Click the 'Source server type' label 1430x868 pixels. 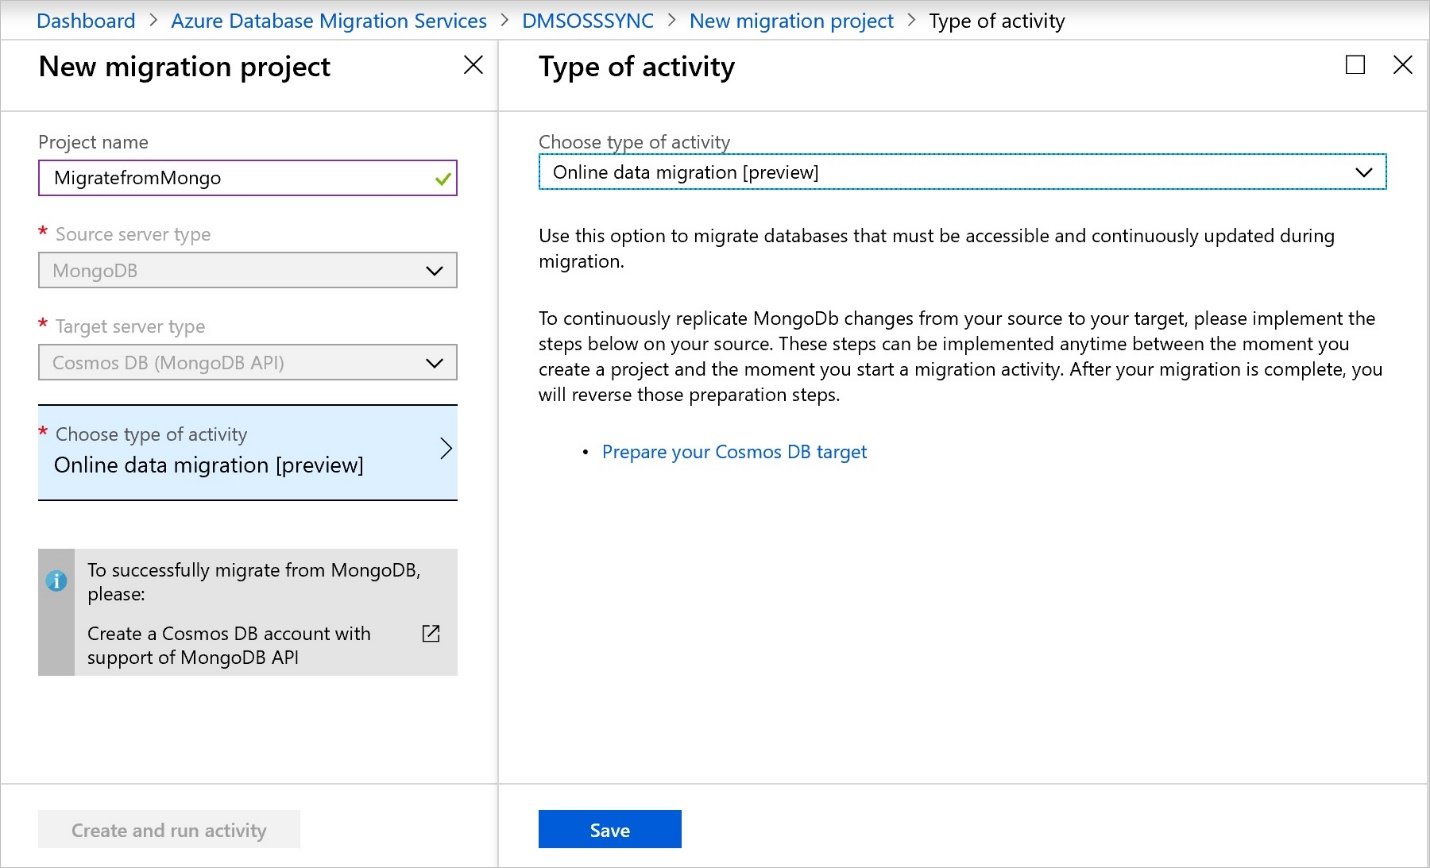[133, 234]
